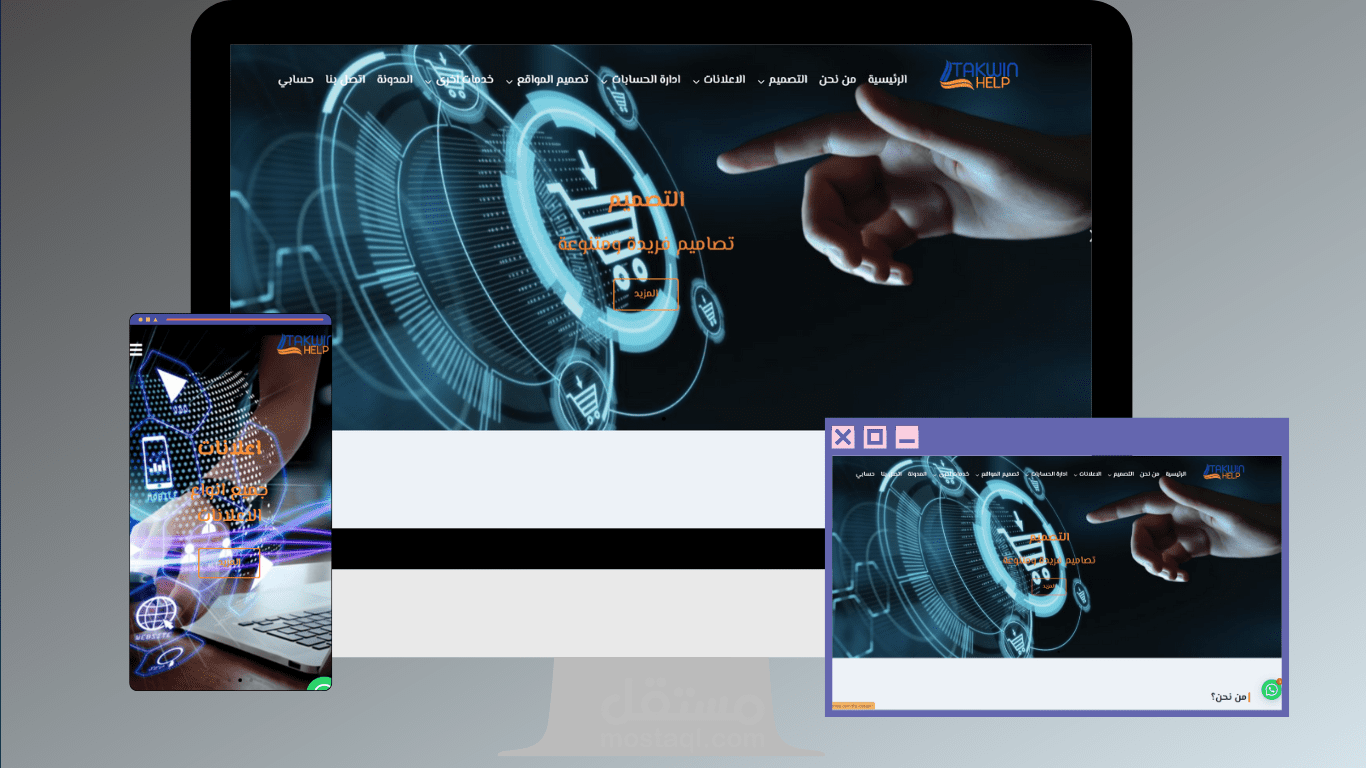Click the Takwin Help logo on the phone mockup
The height and width of the screenshot is (768, 1366).
(x=303, y=345)
